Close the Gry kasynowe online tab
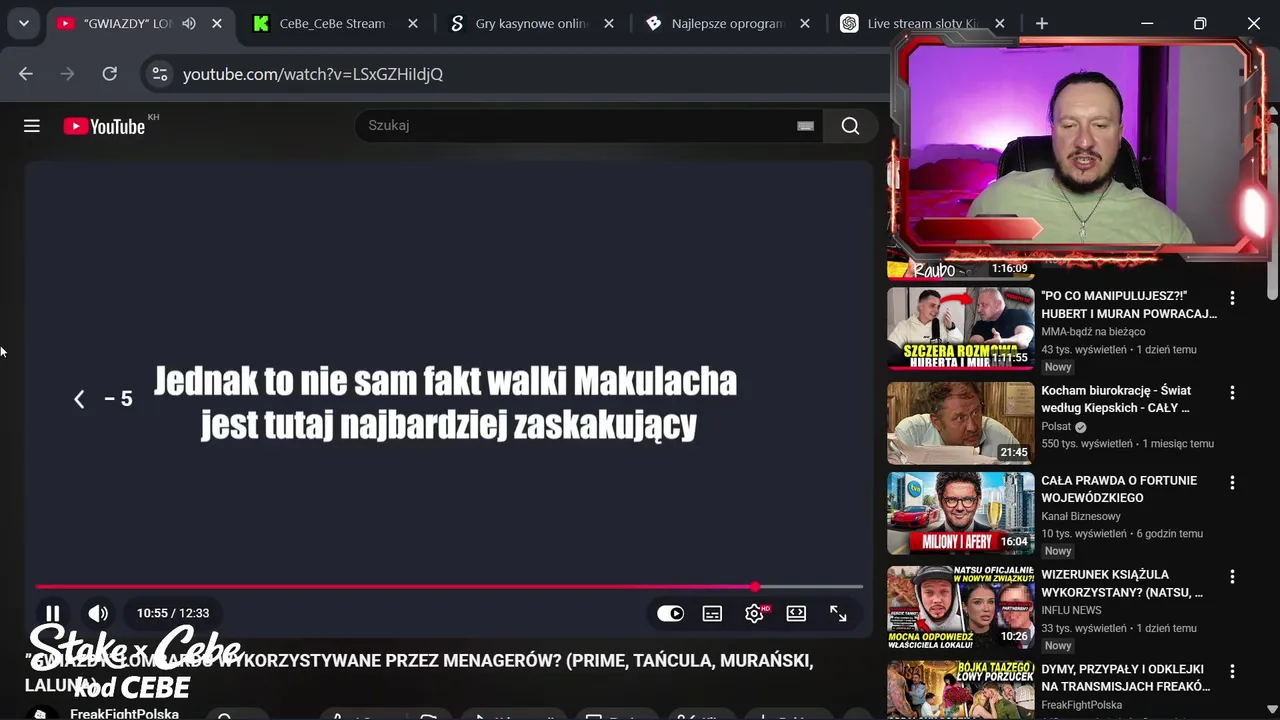Screen dimensions: 1280x720 (608, 23)
